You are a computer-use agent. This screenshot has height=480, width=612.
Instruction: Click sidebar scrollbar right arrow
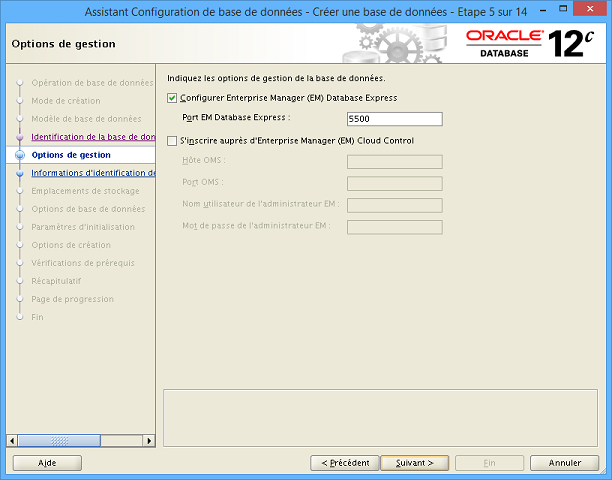(149, 441)
